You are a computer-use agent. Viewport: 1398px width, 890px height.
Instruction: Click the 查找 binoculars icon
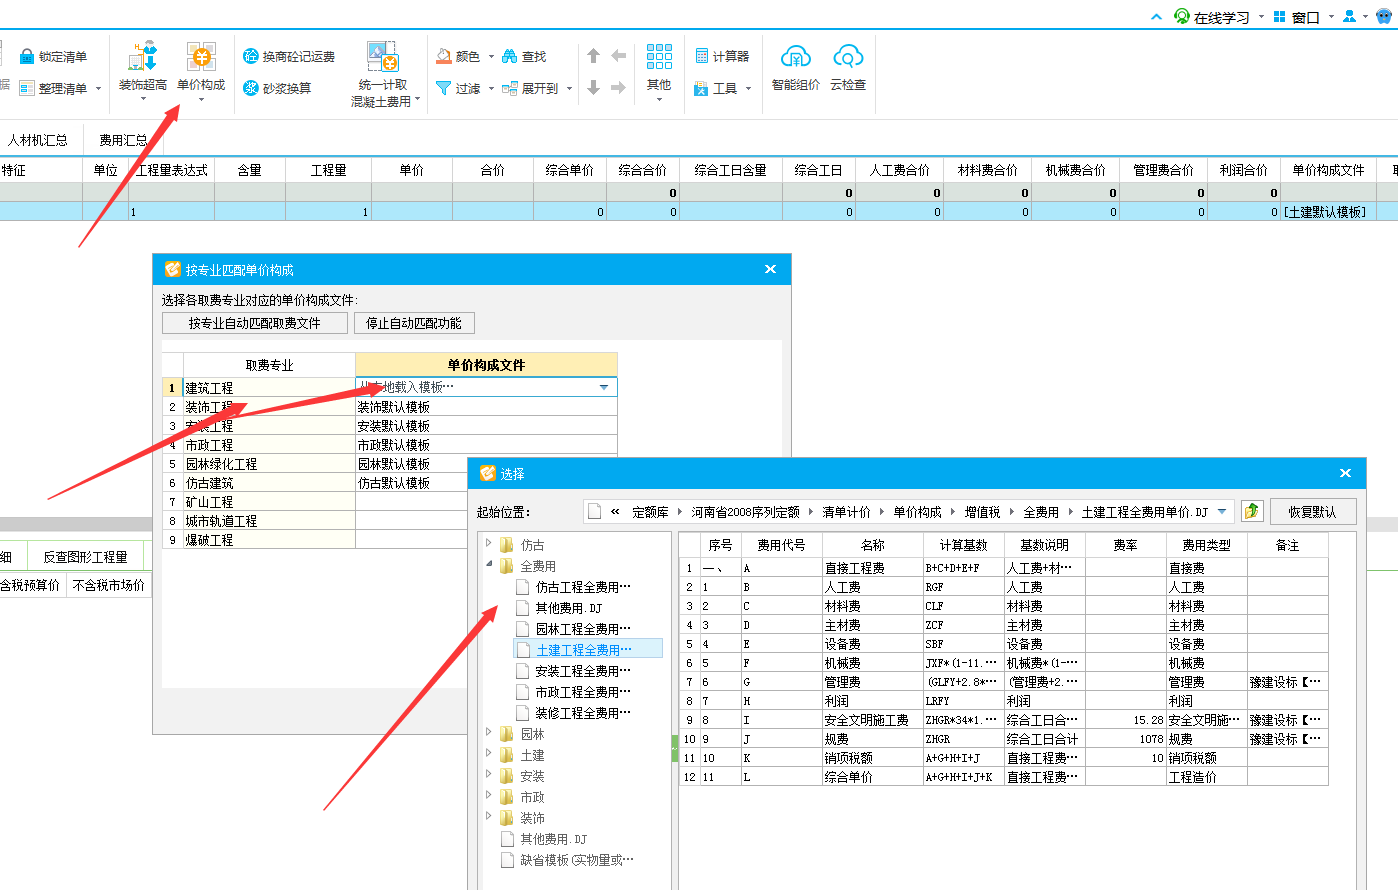(510, 57)
